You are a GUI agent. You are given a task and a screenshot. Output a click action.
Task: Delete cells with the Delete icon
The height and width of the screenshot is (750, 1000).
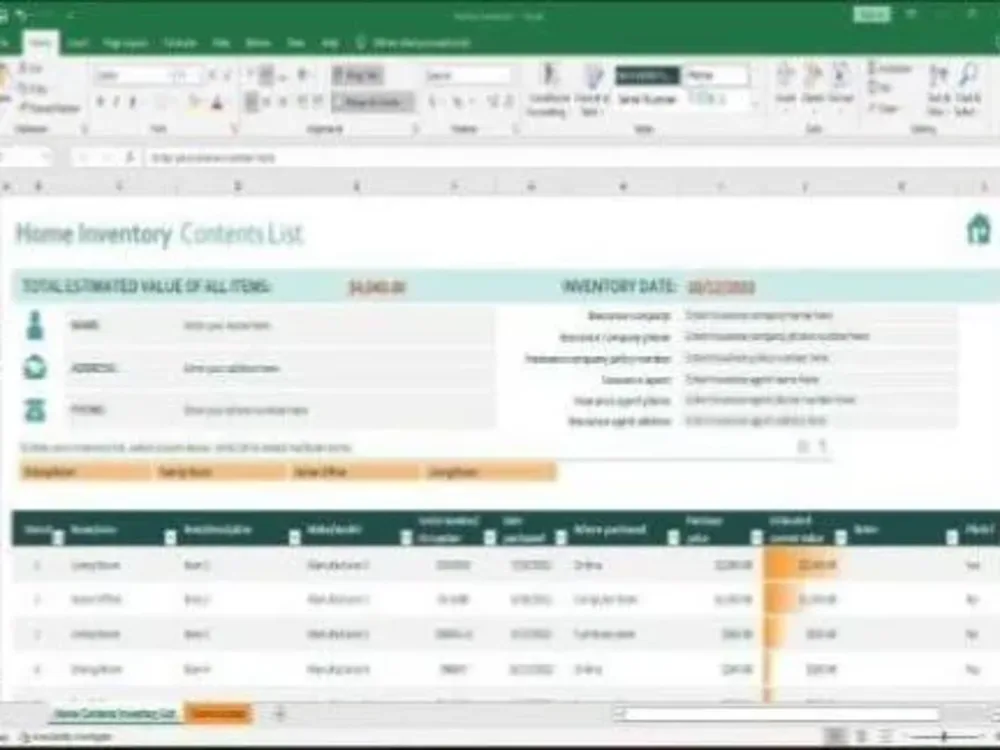pos(813,84)
